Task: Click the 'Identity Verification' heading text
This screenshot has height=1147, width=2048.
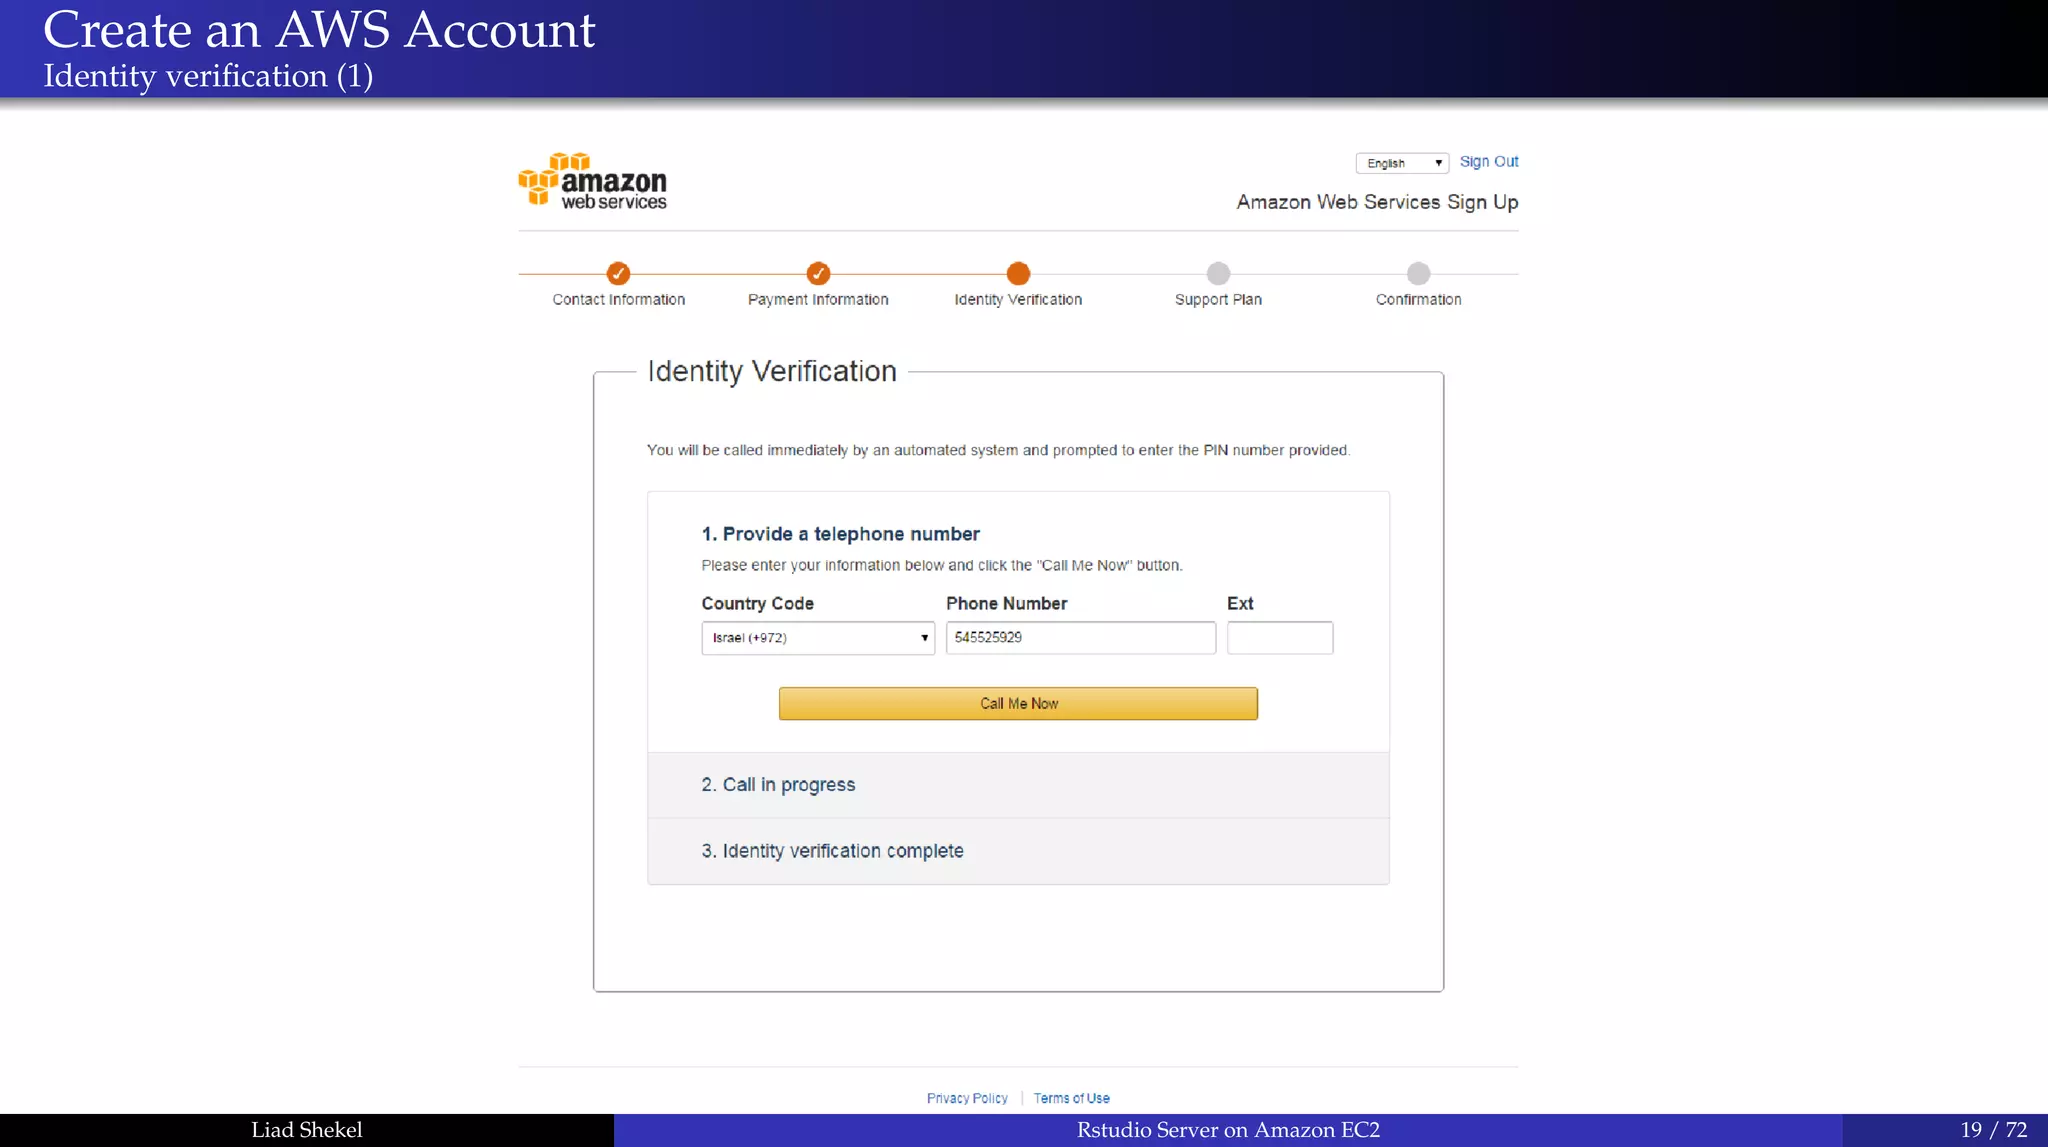Action: (772, 371)
